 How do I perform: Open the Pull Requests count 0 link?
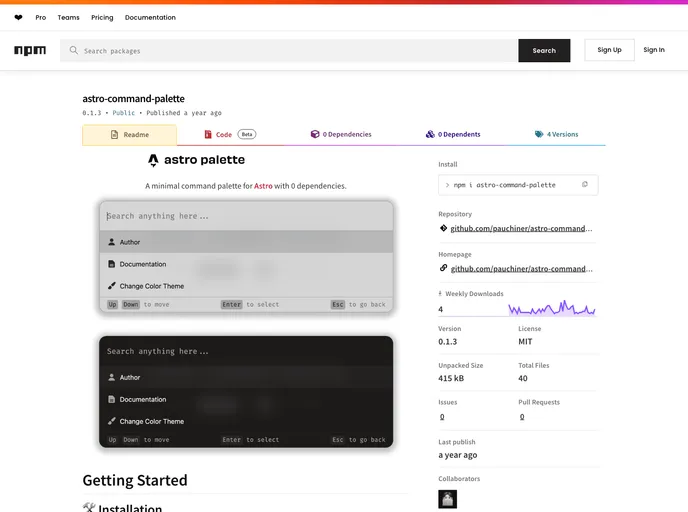click(522, 417)
